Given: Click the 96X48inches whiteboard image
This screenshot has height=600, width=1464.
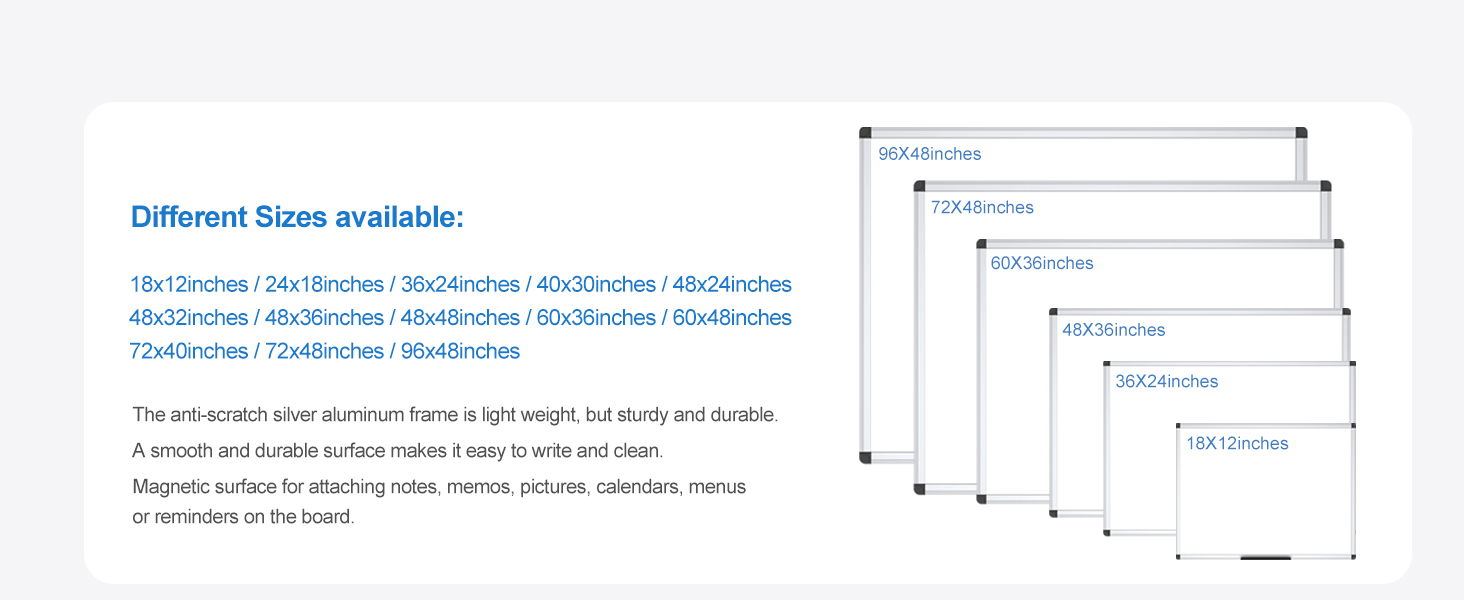Looking at the screenshot, I should tap(887, 300).
